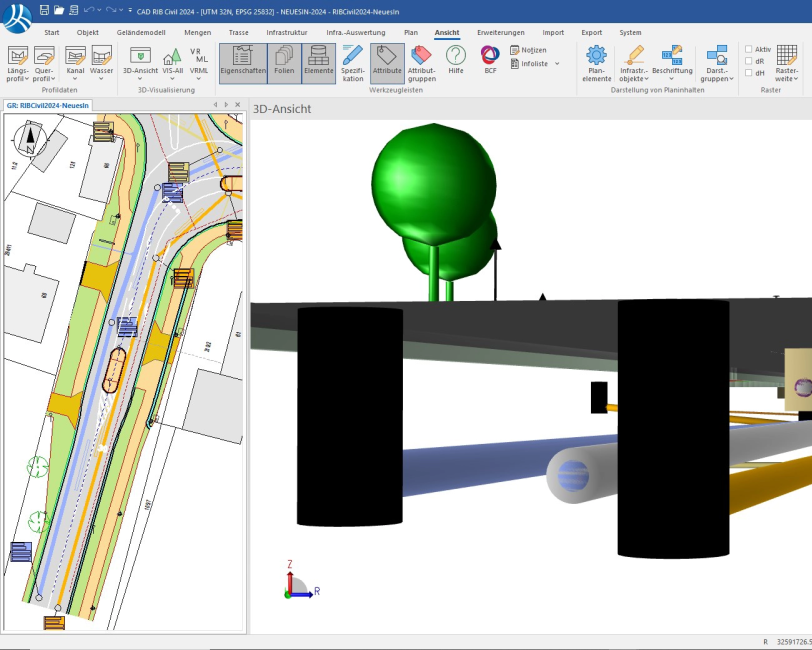The image size is (812, 650).
Task: Check the dR raster checkbox
Action: click(x=748, y=61)
